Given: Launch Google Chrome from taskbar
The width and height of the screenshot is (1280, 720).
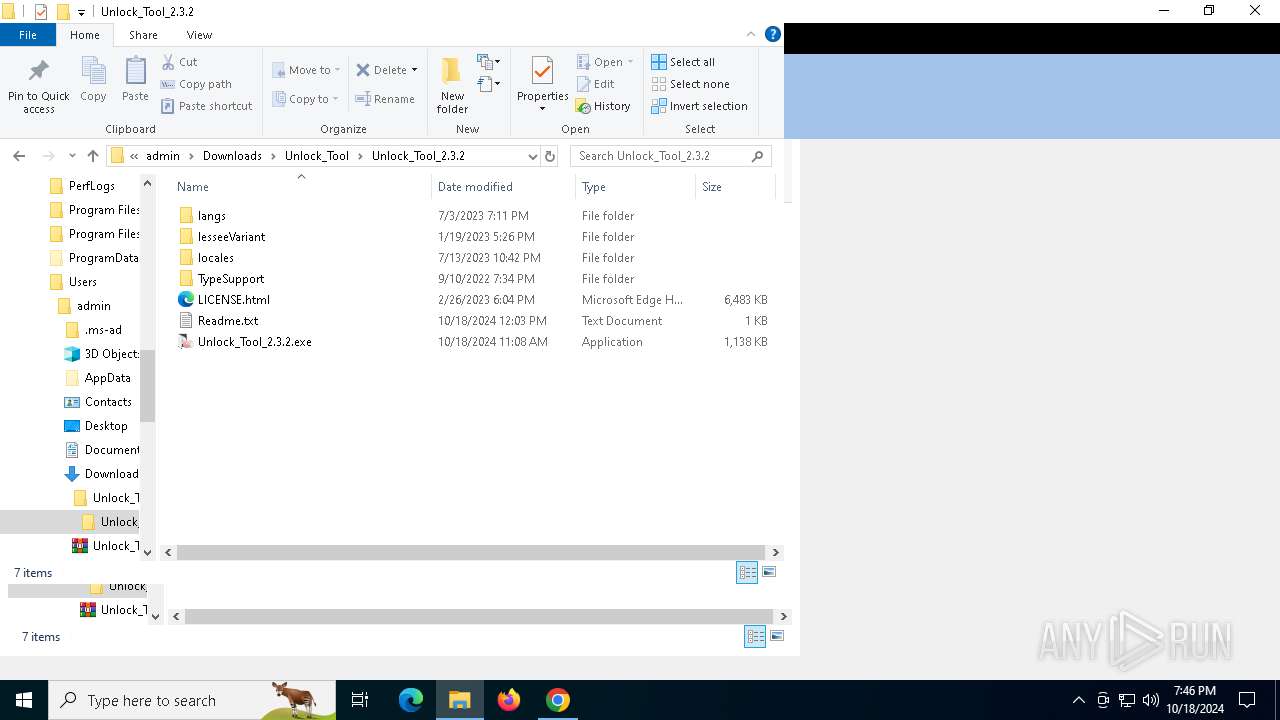Looking at the screenshot, I should coord(558,700).
